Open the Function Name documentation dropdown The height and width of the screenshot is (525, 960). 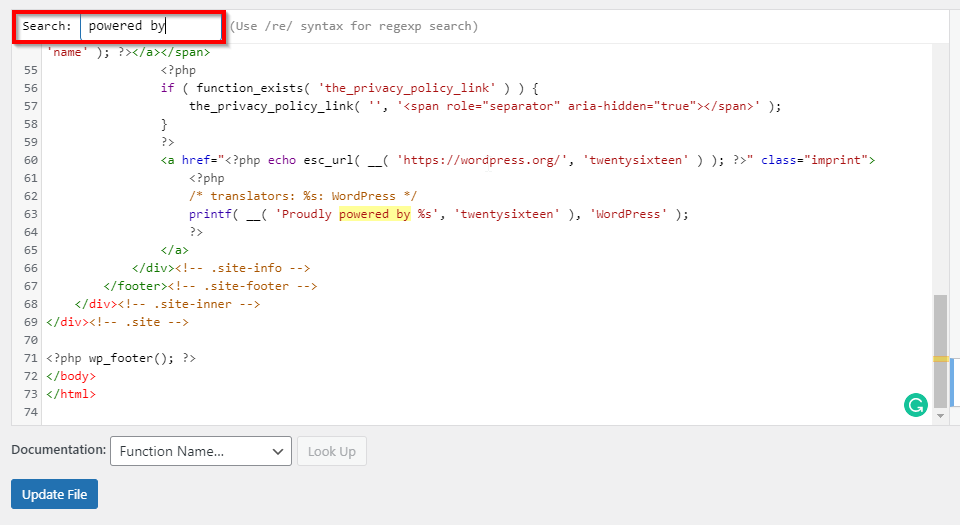click(201, 451)
